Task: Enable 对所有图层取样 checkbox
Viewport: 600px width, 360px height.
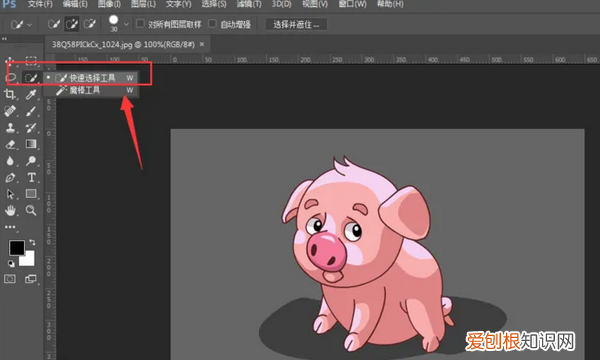Action: (140, 24)
